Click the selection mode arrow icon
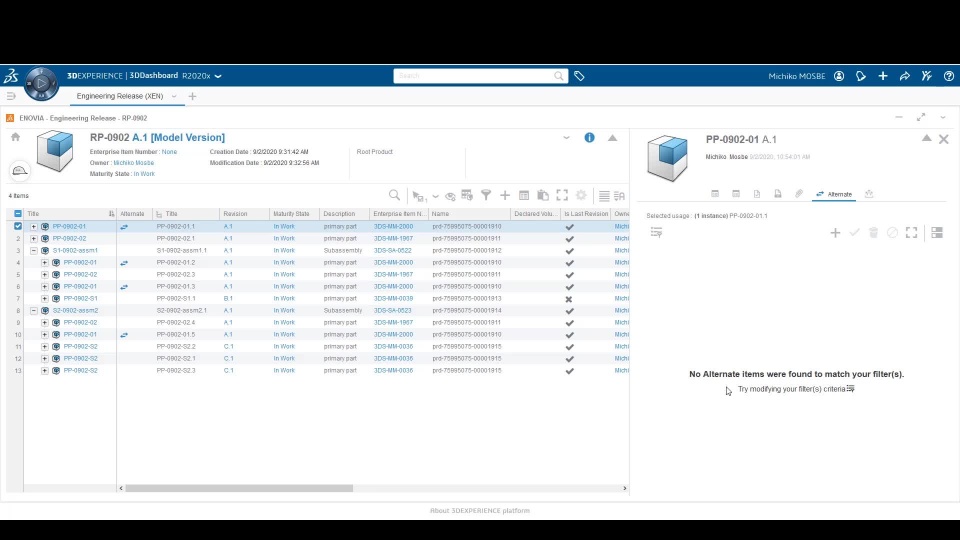This screenshot has width=960, height=540. tap(419, 196)
